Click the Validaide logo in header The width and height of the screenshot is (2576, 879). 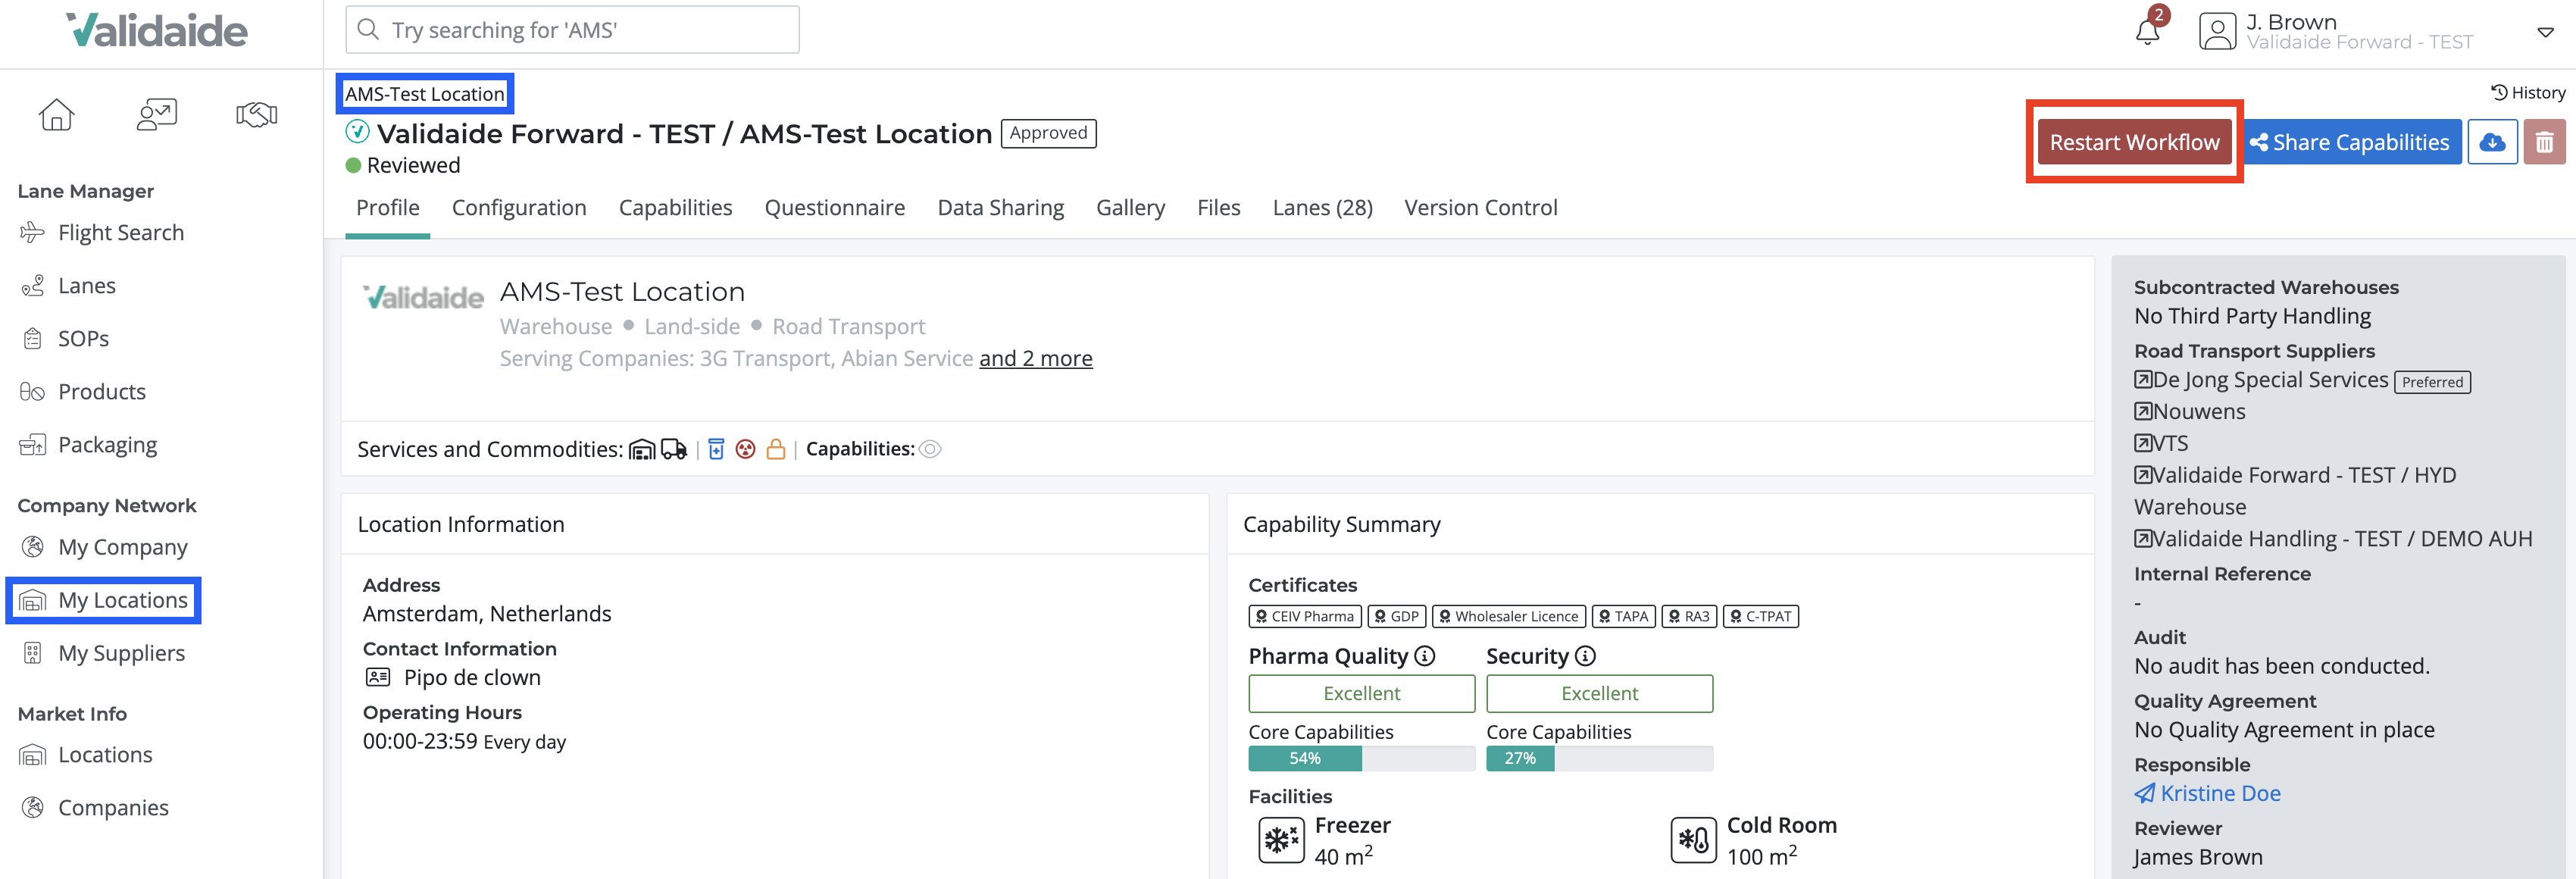[157, 30]
